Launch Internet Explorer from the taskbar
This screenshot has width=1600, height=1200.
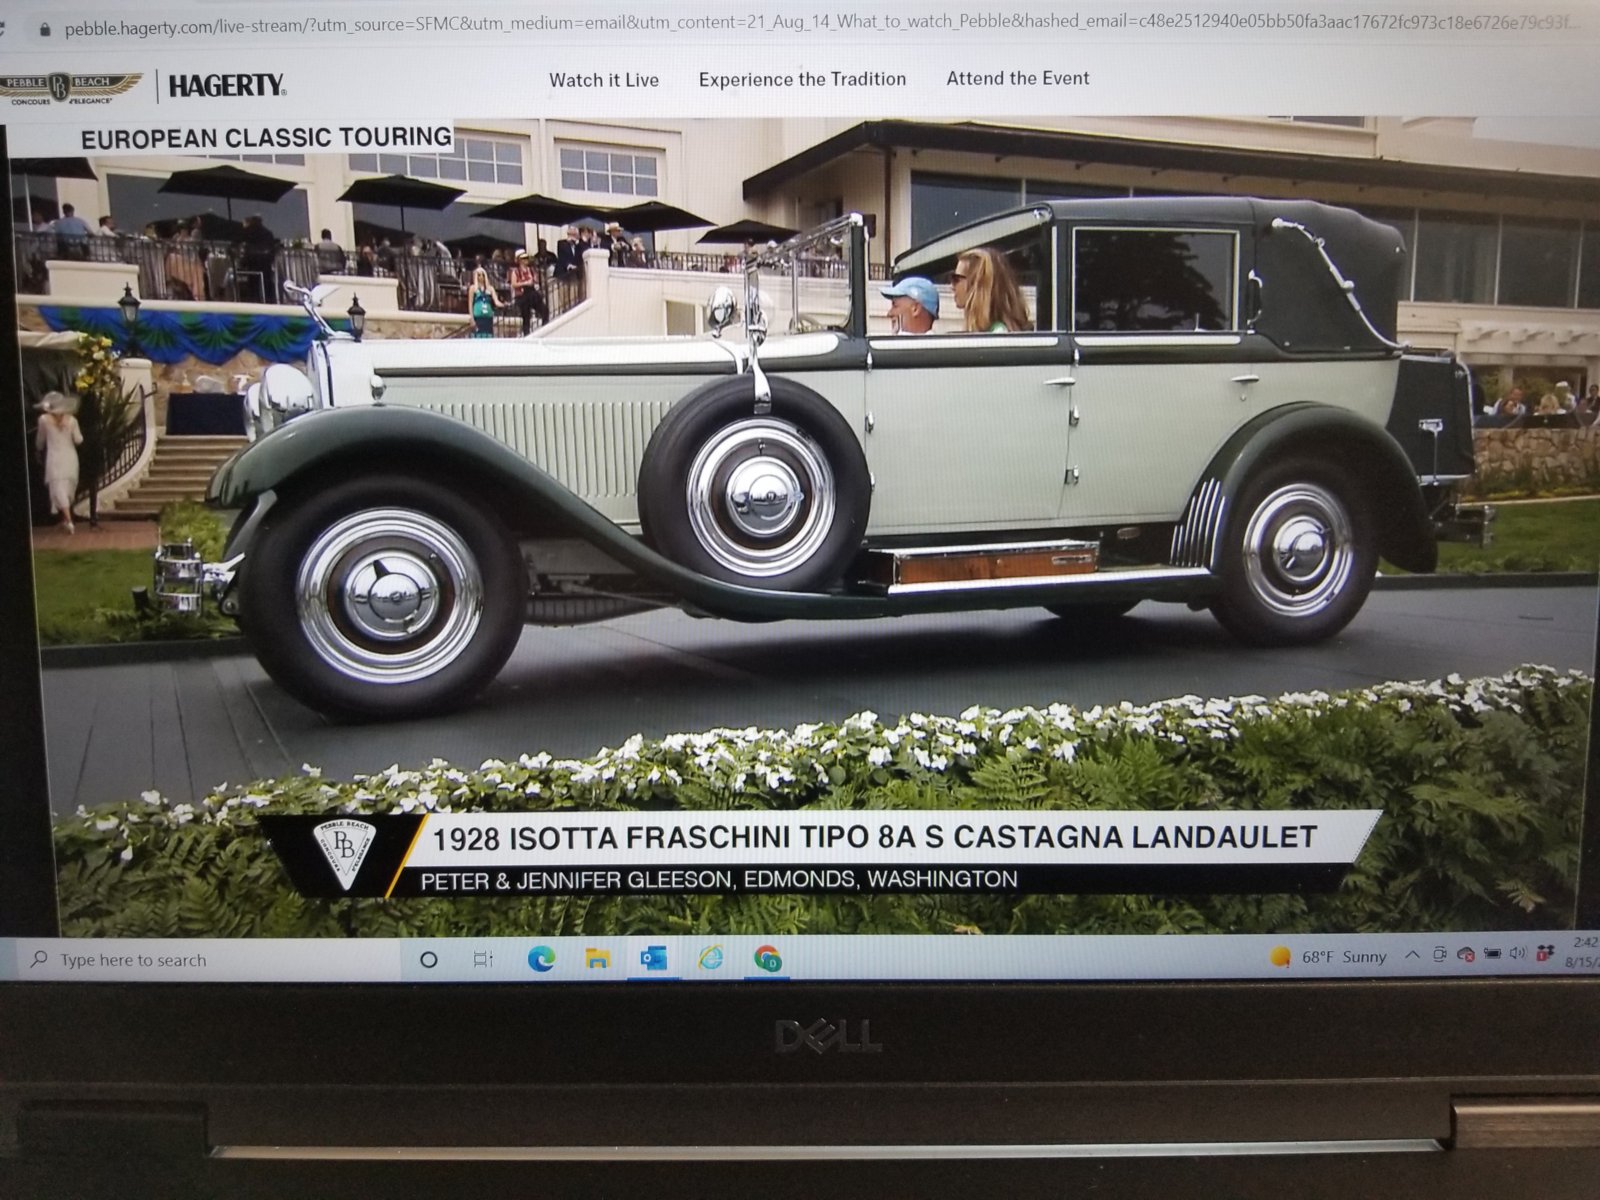(711, 958)
